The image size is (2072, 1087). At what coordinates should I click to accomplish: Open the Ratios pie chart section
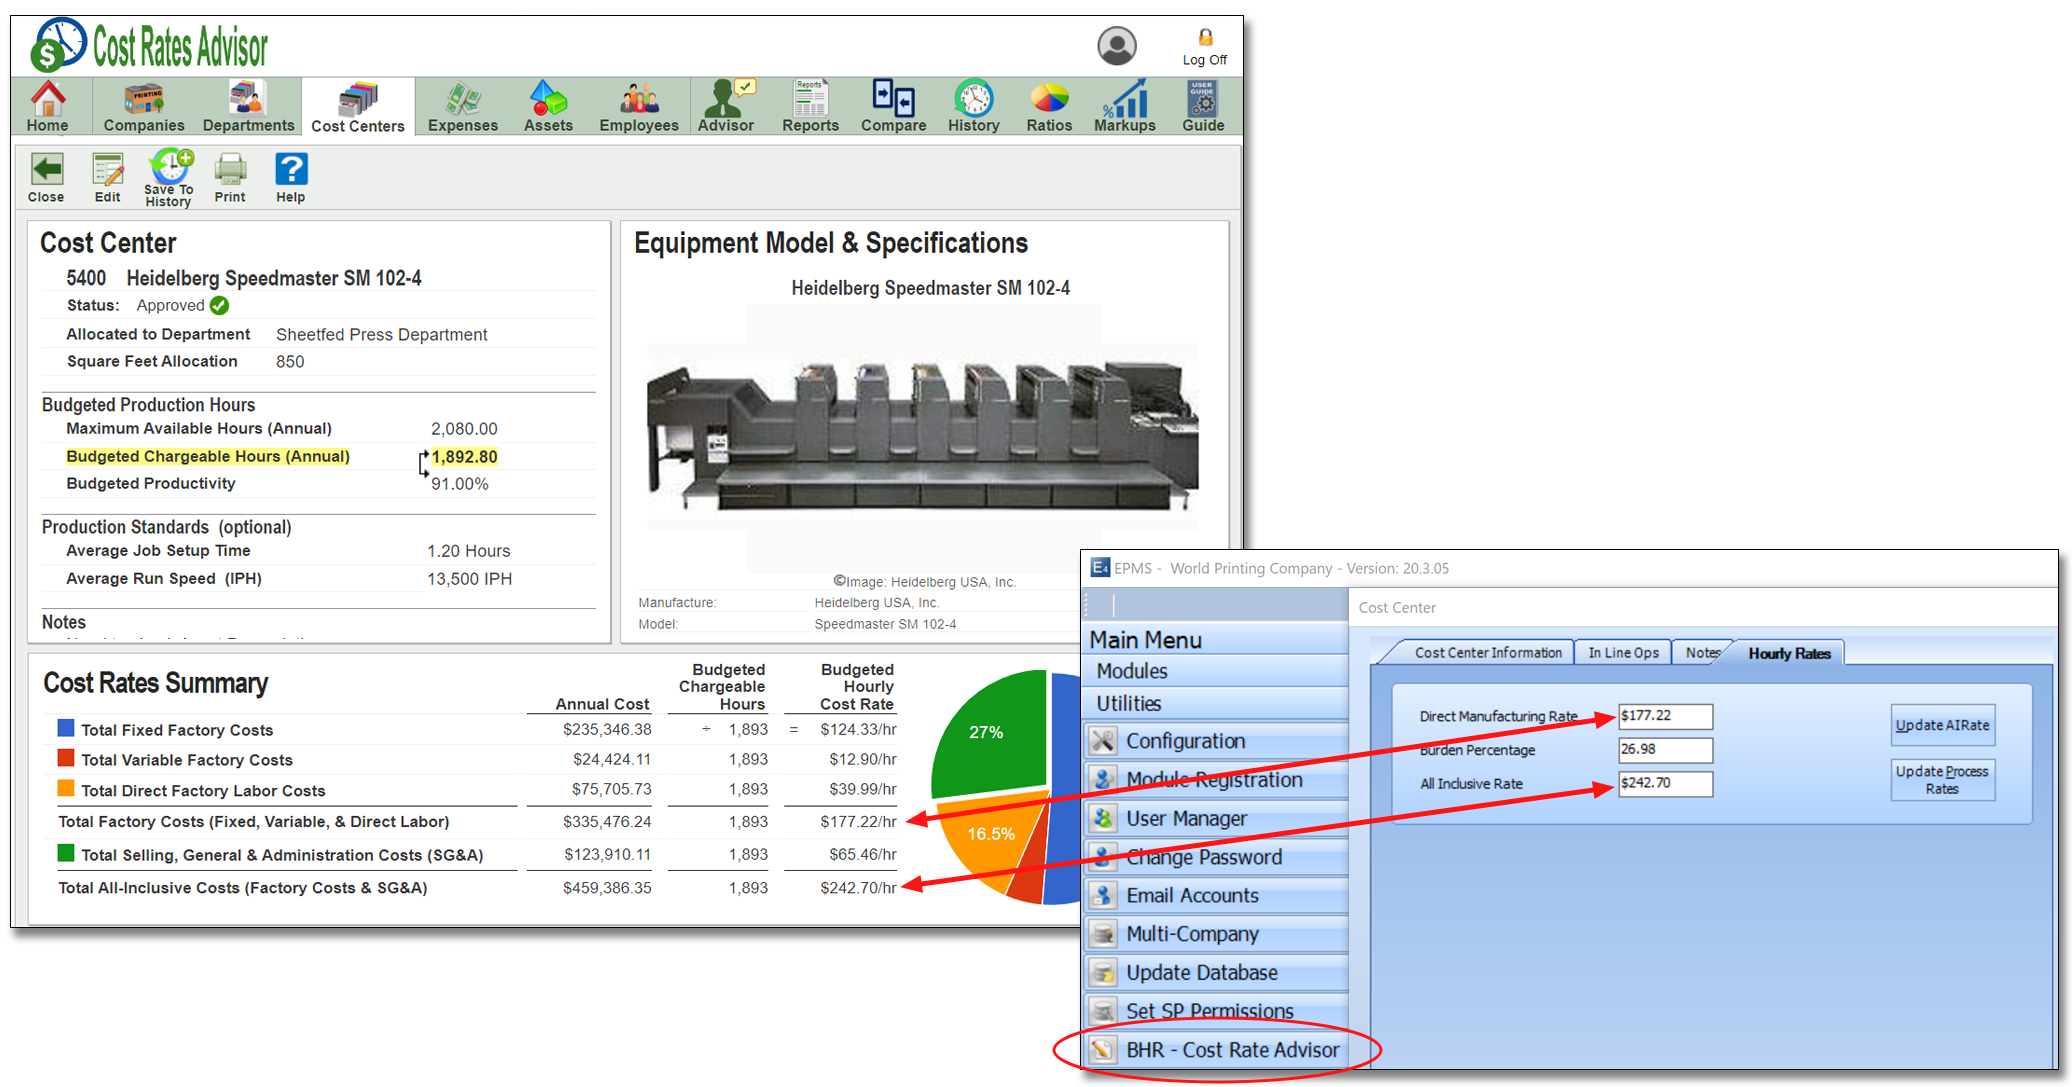pyautogui.click(x=1049, y=106)
